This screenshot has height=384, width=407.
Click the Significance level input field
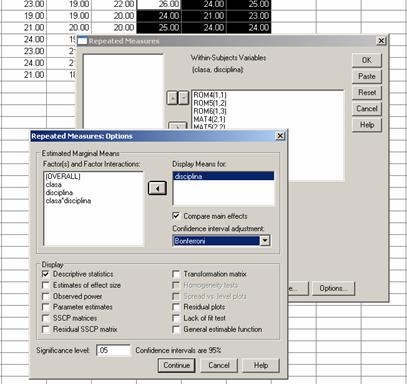click(113, 350)
